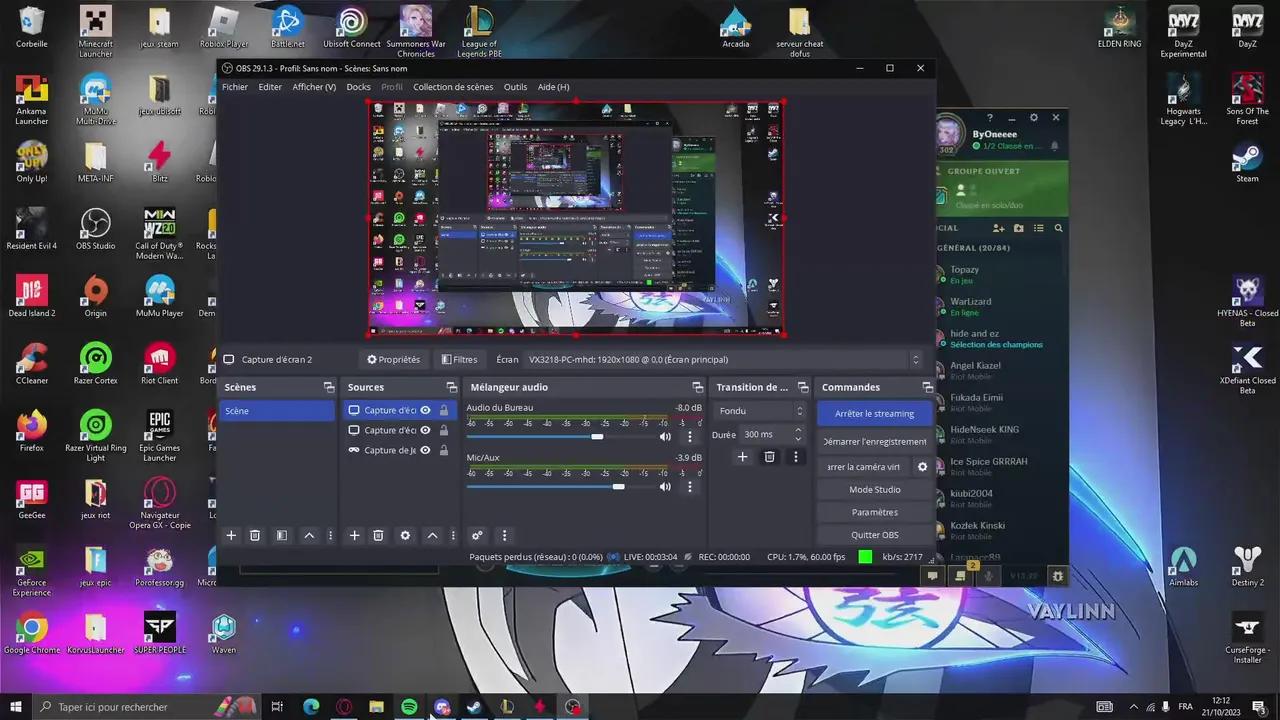1280x720 pixels.
Task: Launch Spotify from the taskbar
Action: [x=409, y=706]
